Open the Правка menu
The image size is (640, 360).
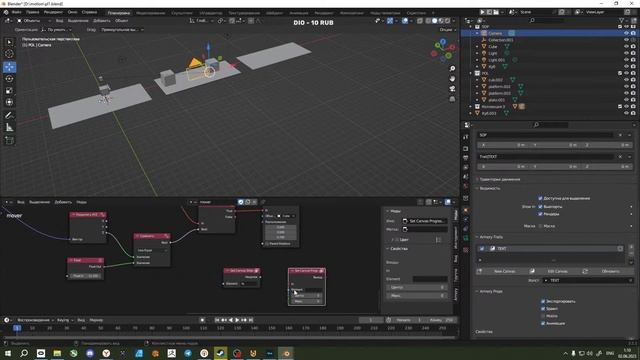[33, 12]
